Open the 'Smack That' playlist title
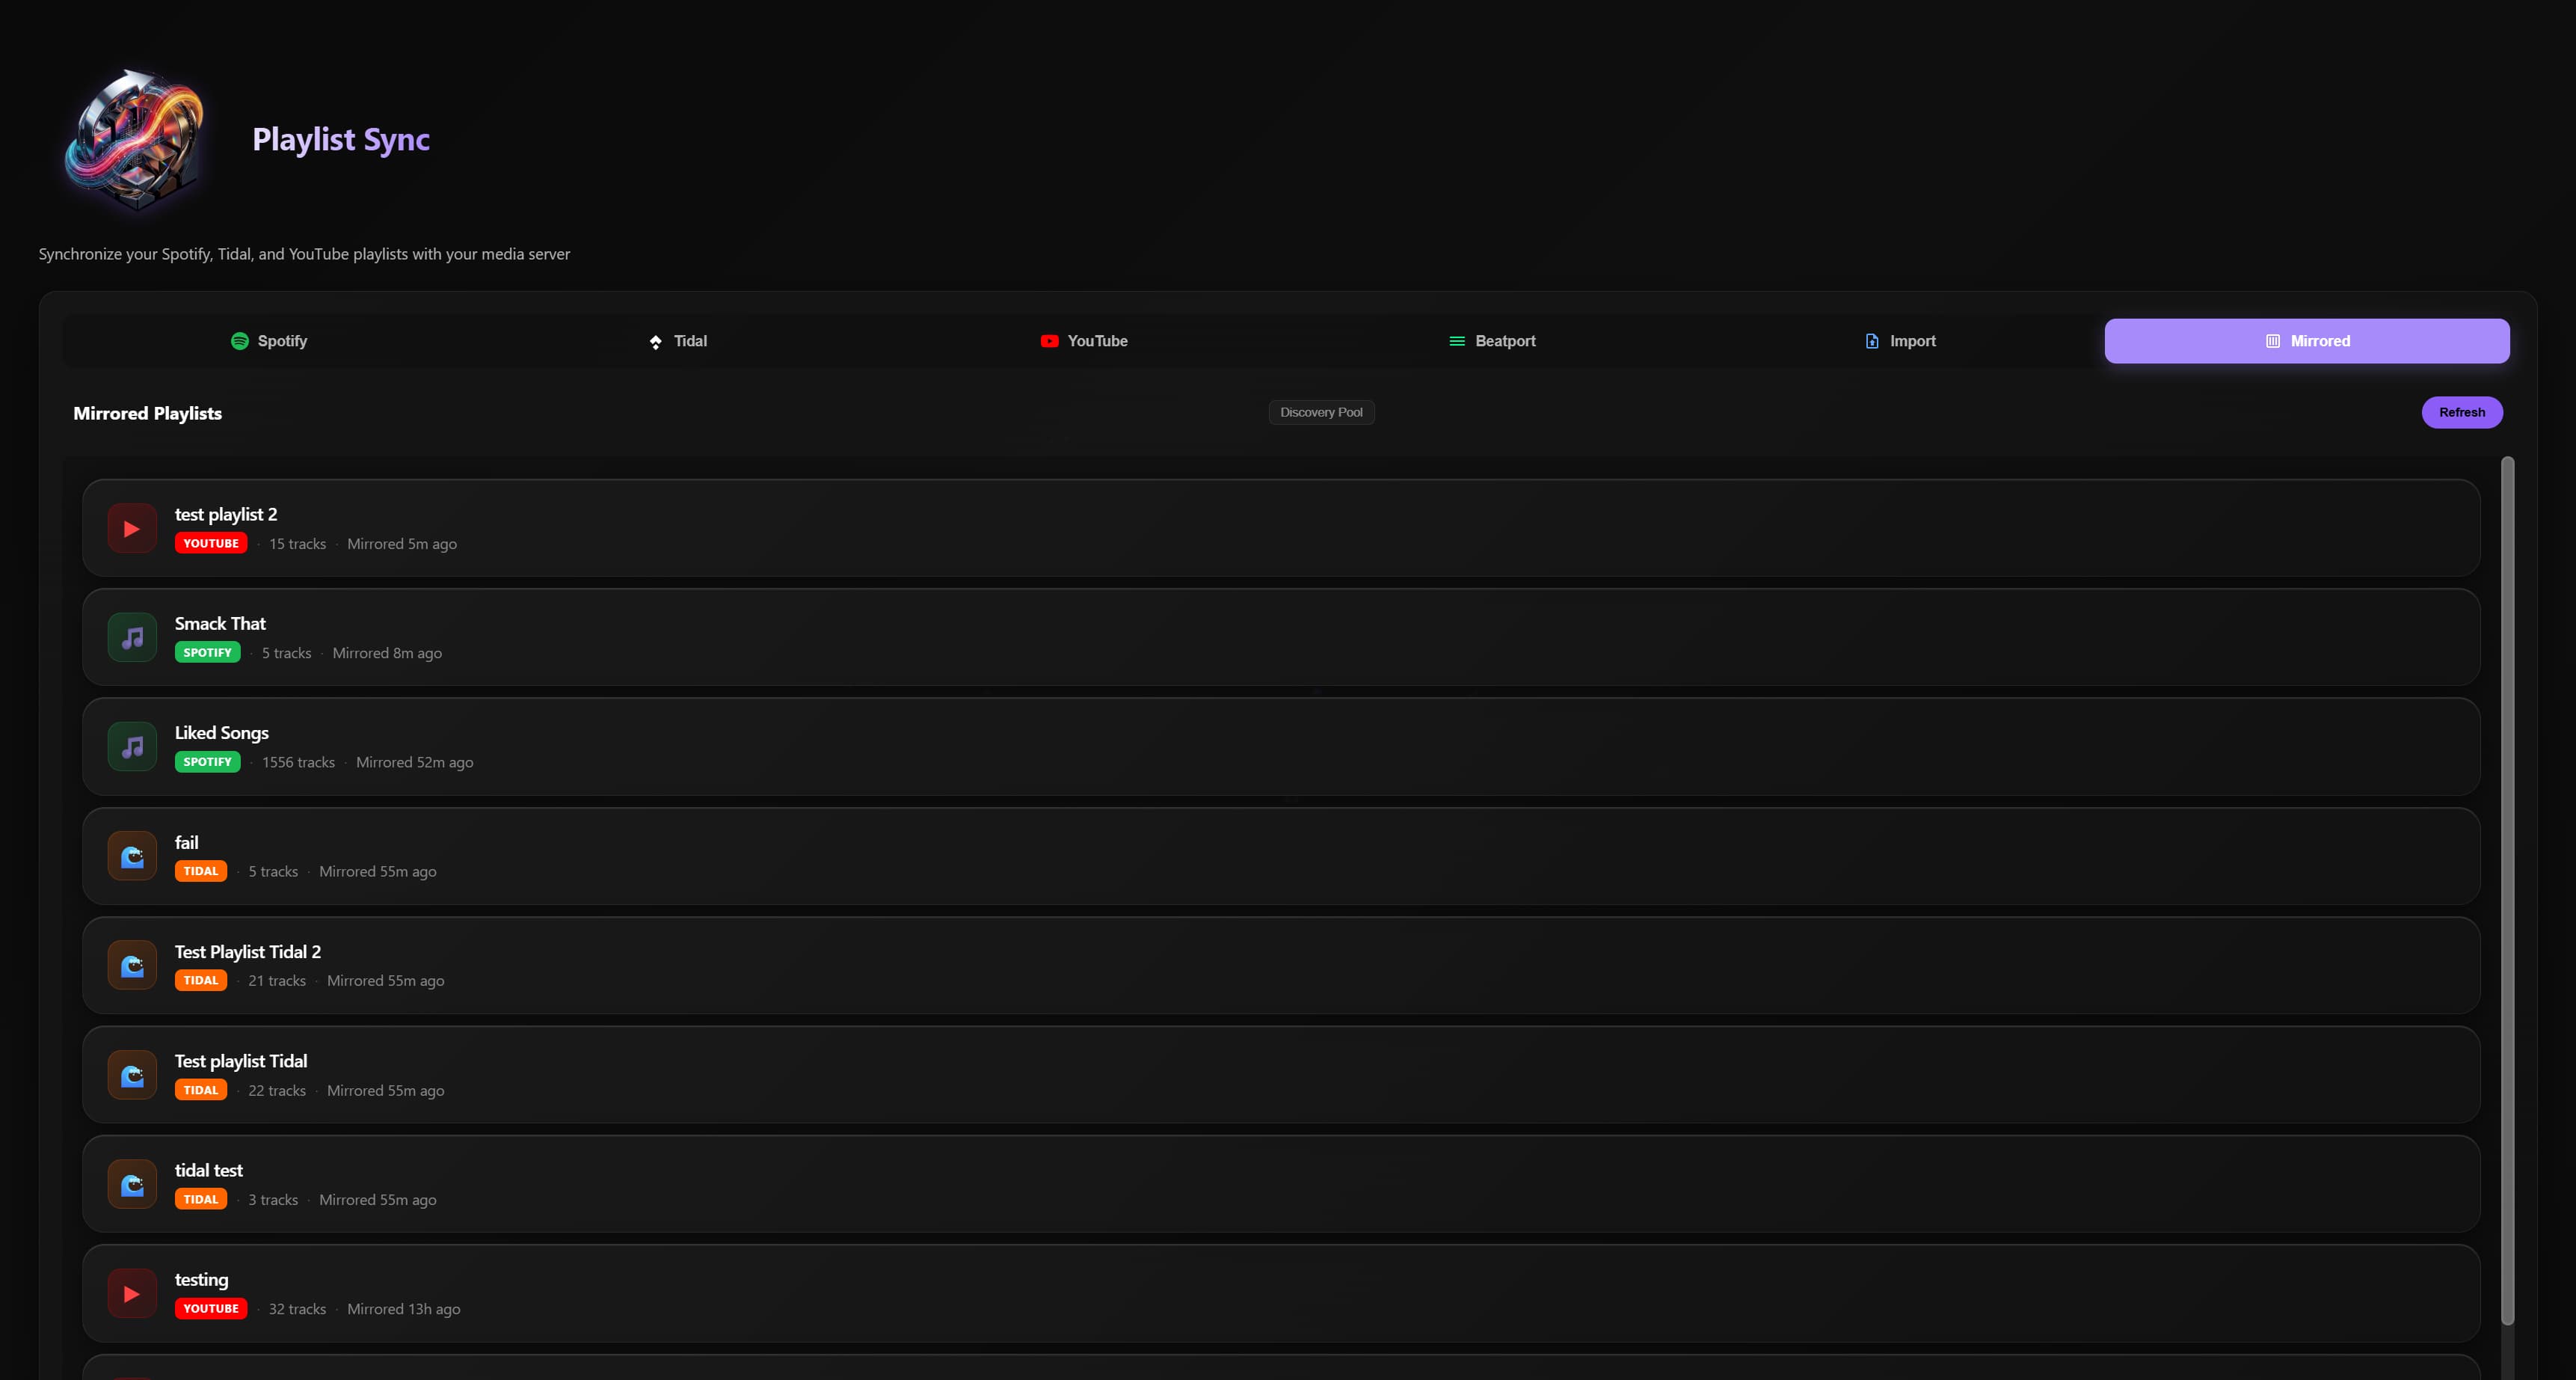The height and width of the screenshot is (1380, 2576). point(220,623)
